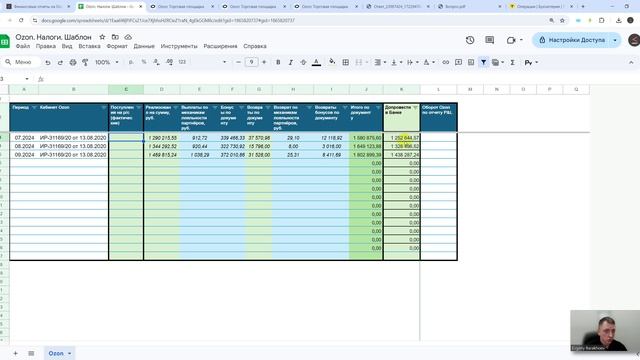The image size is (640, 360).
Task: Toggle bold formatting
Action: coord(278,62)
